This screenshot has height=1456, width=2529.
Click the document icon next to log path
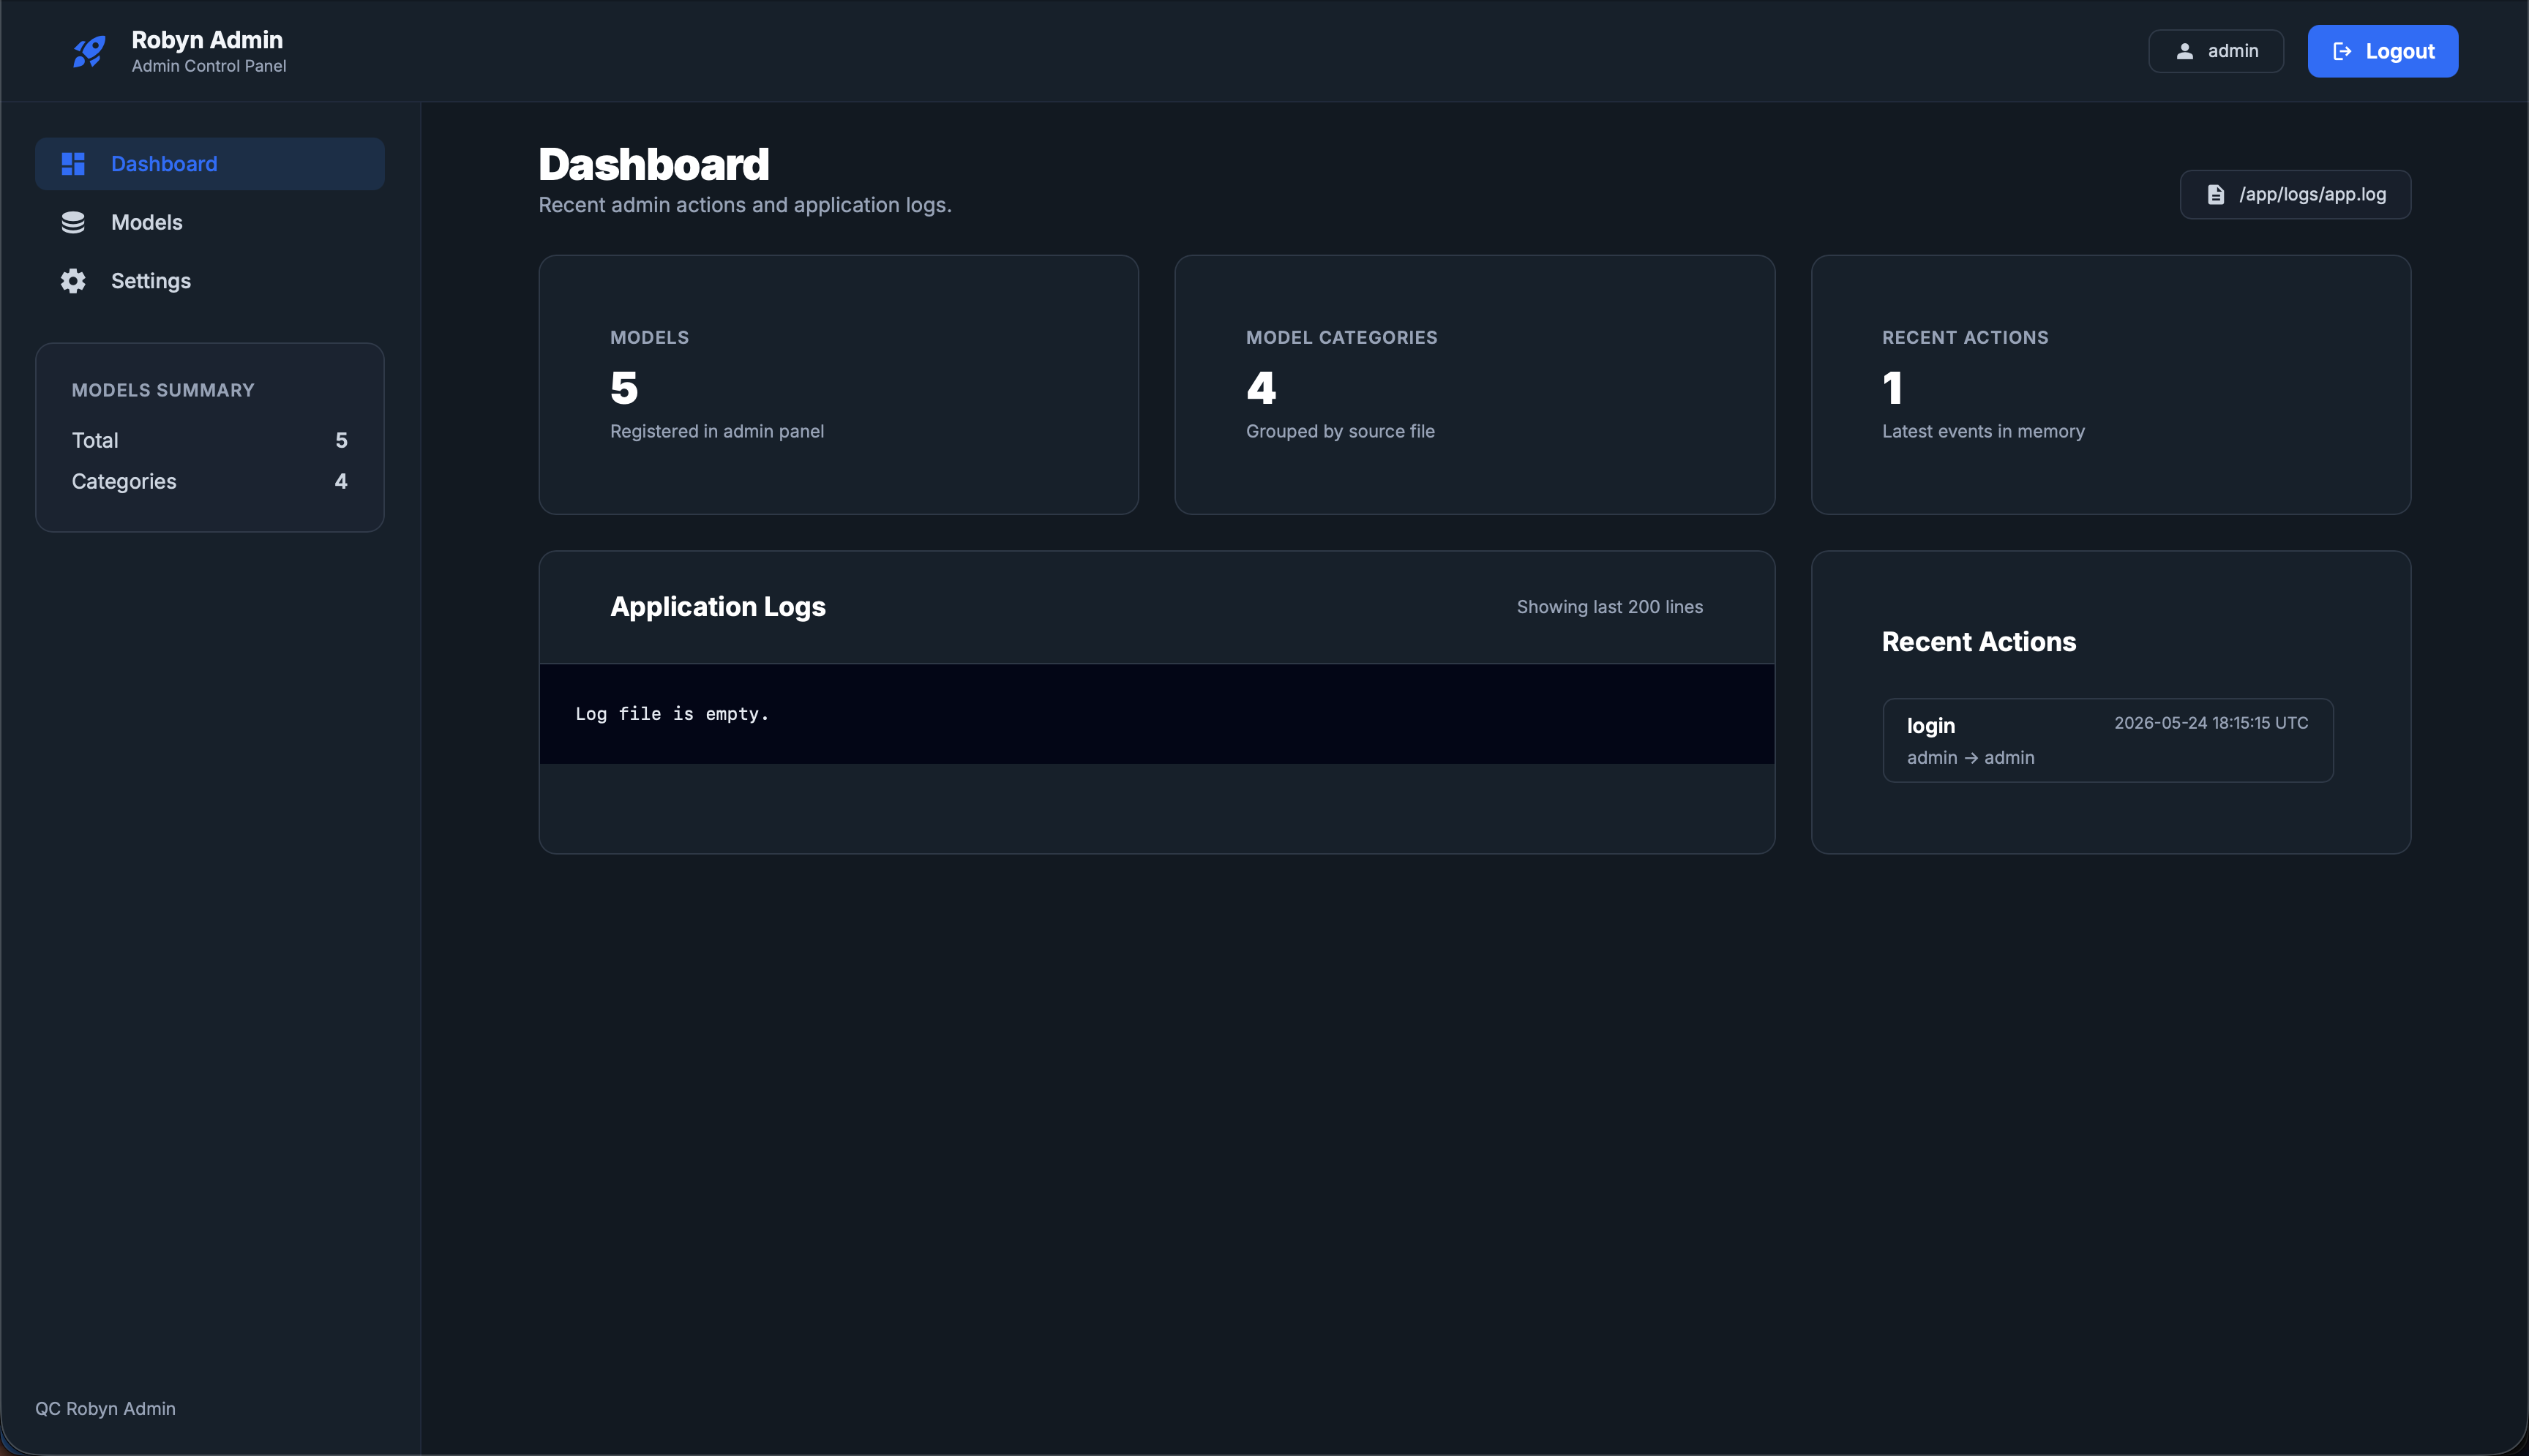tap(2216, 194)
